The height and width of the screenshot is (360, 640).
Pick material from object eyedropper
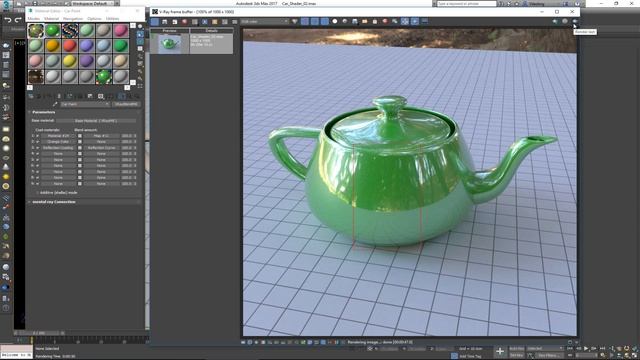(x=56, y=104)
